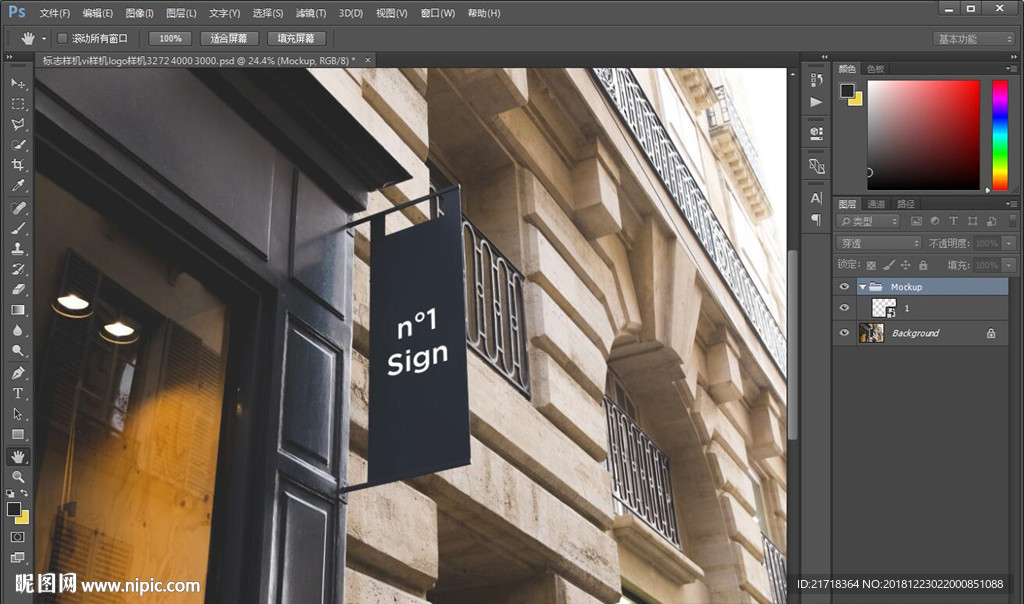Open the Paragraph panel icon
The width and height of the screenshot is (1024, 604).
[x=816, y=219]
